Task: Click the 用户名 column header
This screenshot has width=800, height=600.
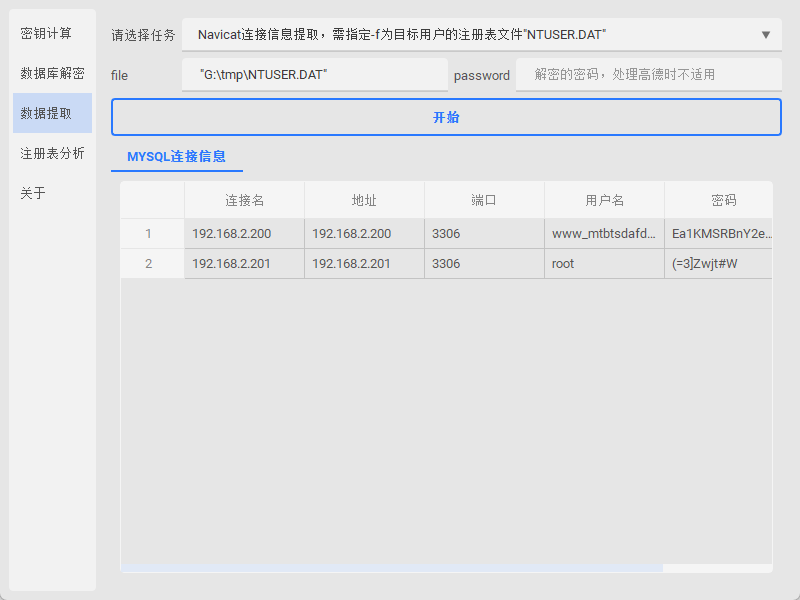Action: tap(604, 200)
